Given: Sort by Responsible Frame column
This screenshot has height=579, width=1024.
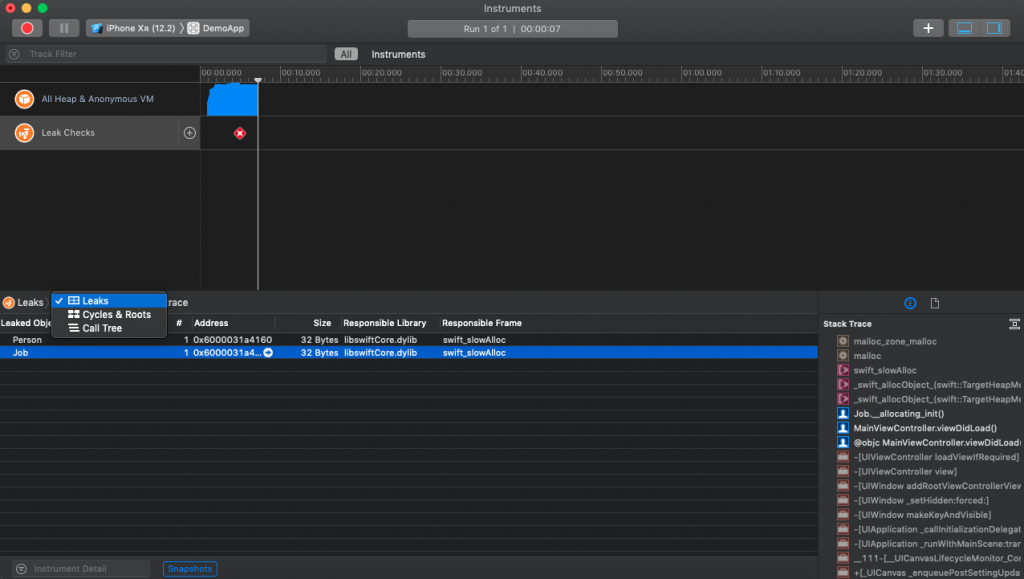Looking at the screenshot, I should click(482, 323).
